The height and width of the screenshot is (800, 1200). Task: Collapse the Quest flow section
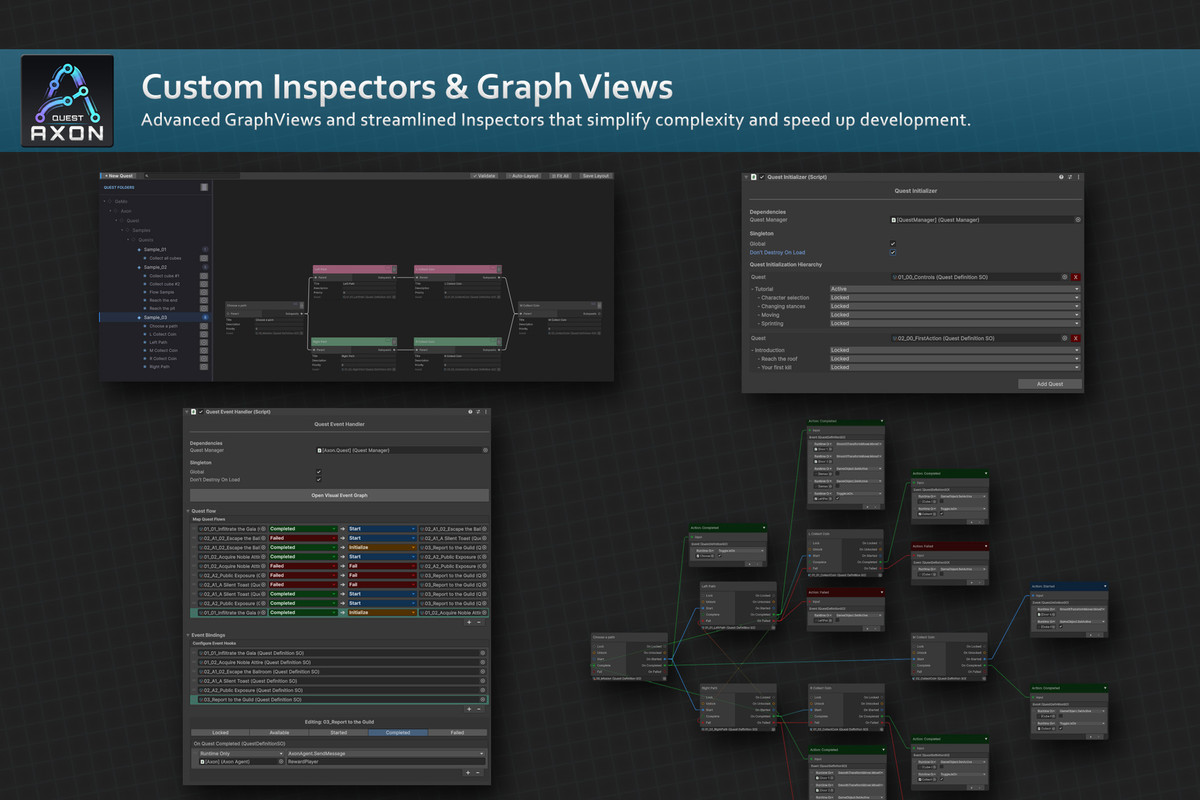188,511
